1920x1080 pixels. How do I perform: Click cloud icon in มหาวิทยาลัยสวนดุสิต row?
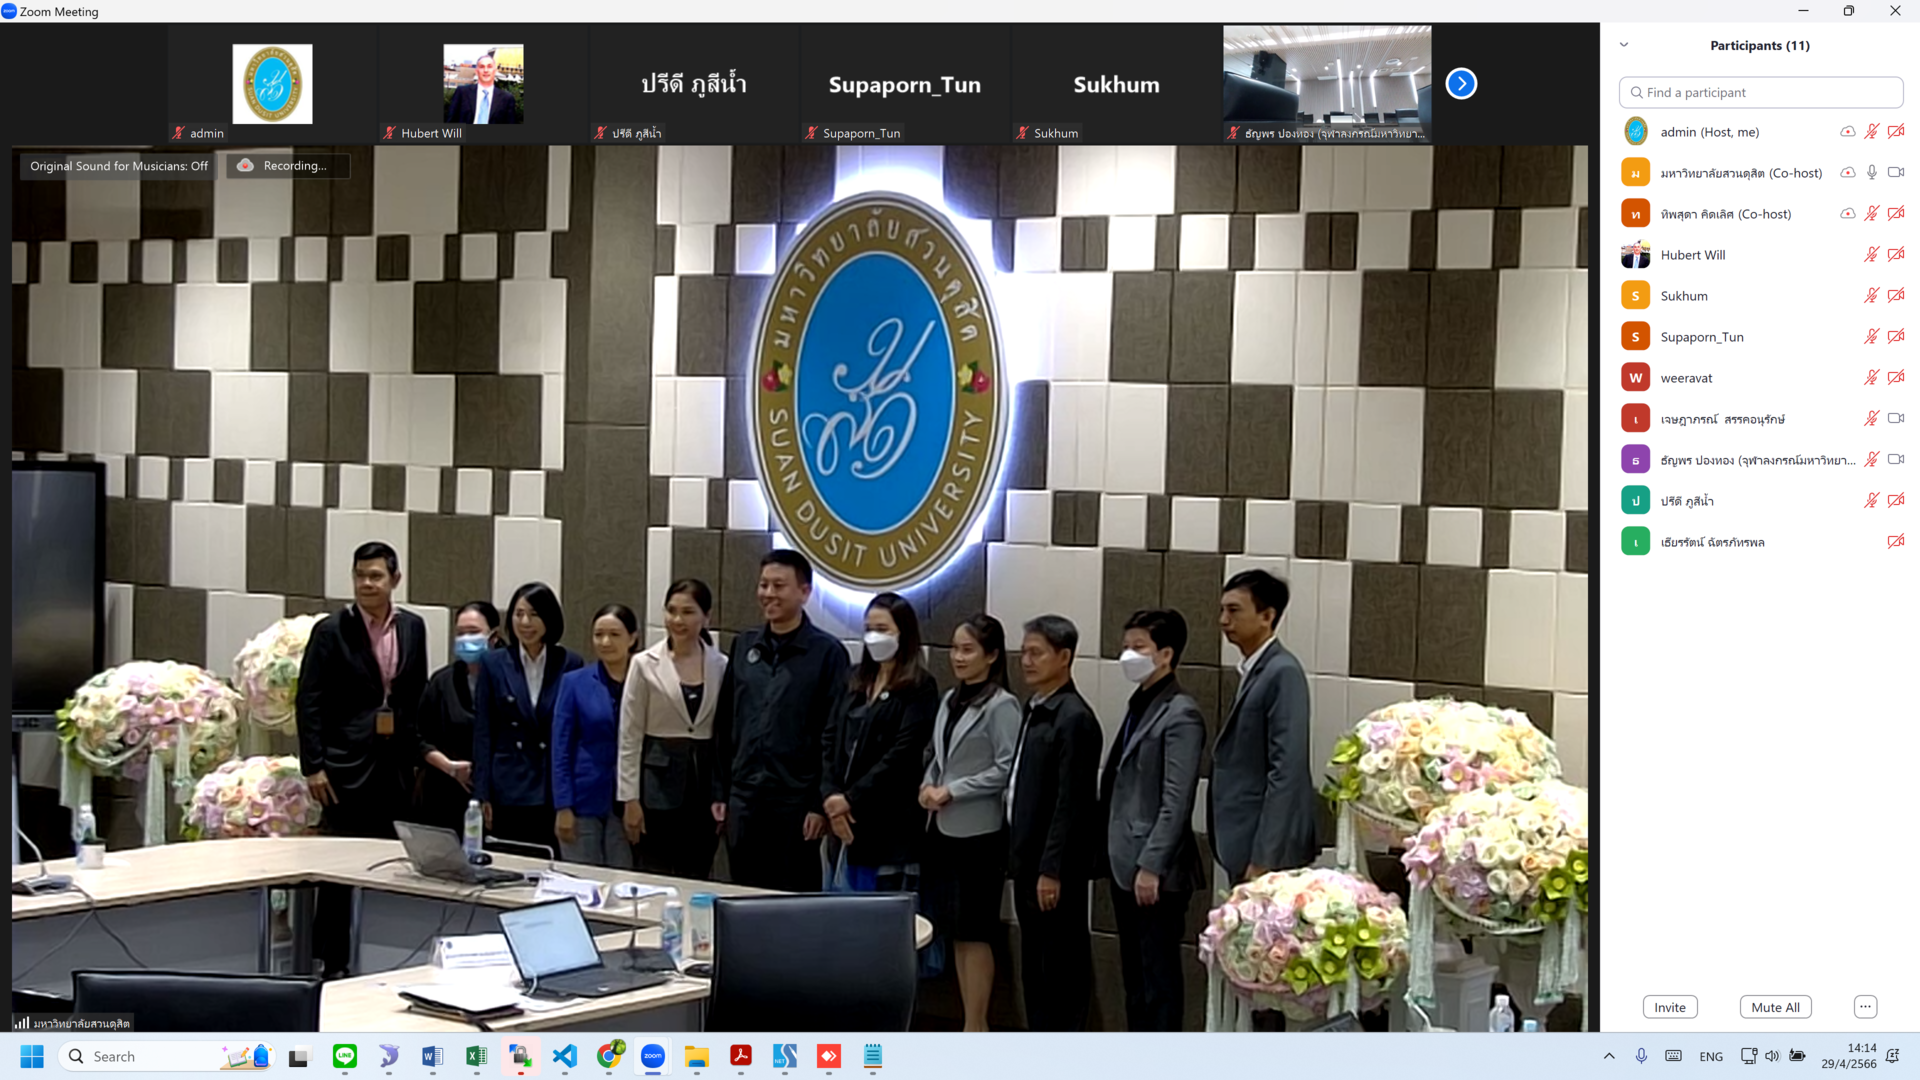[x=1847, y=173]
